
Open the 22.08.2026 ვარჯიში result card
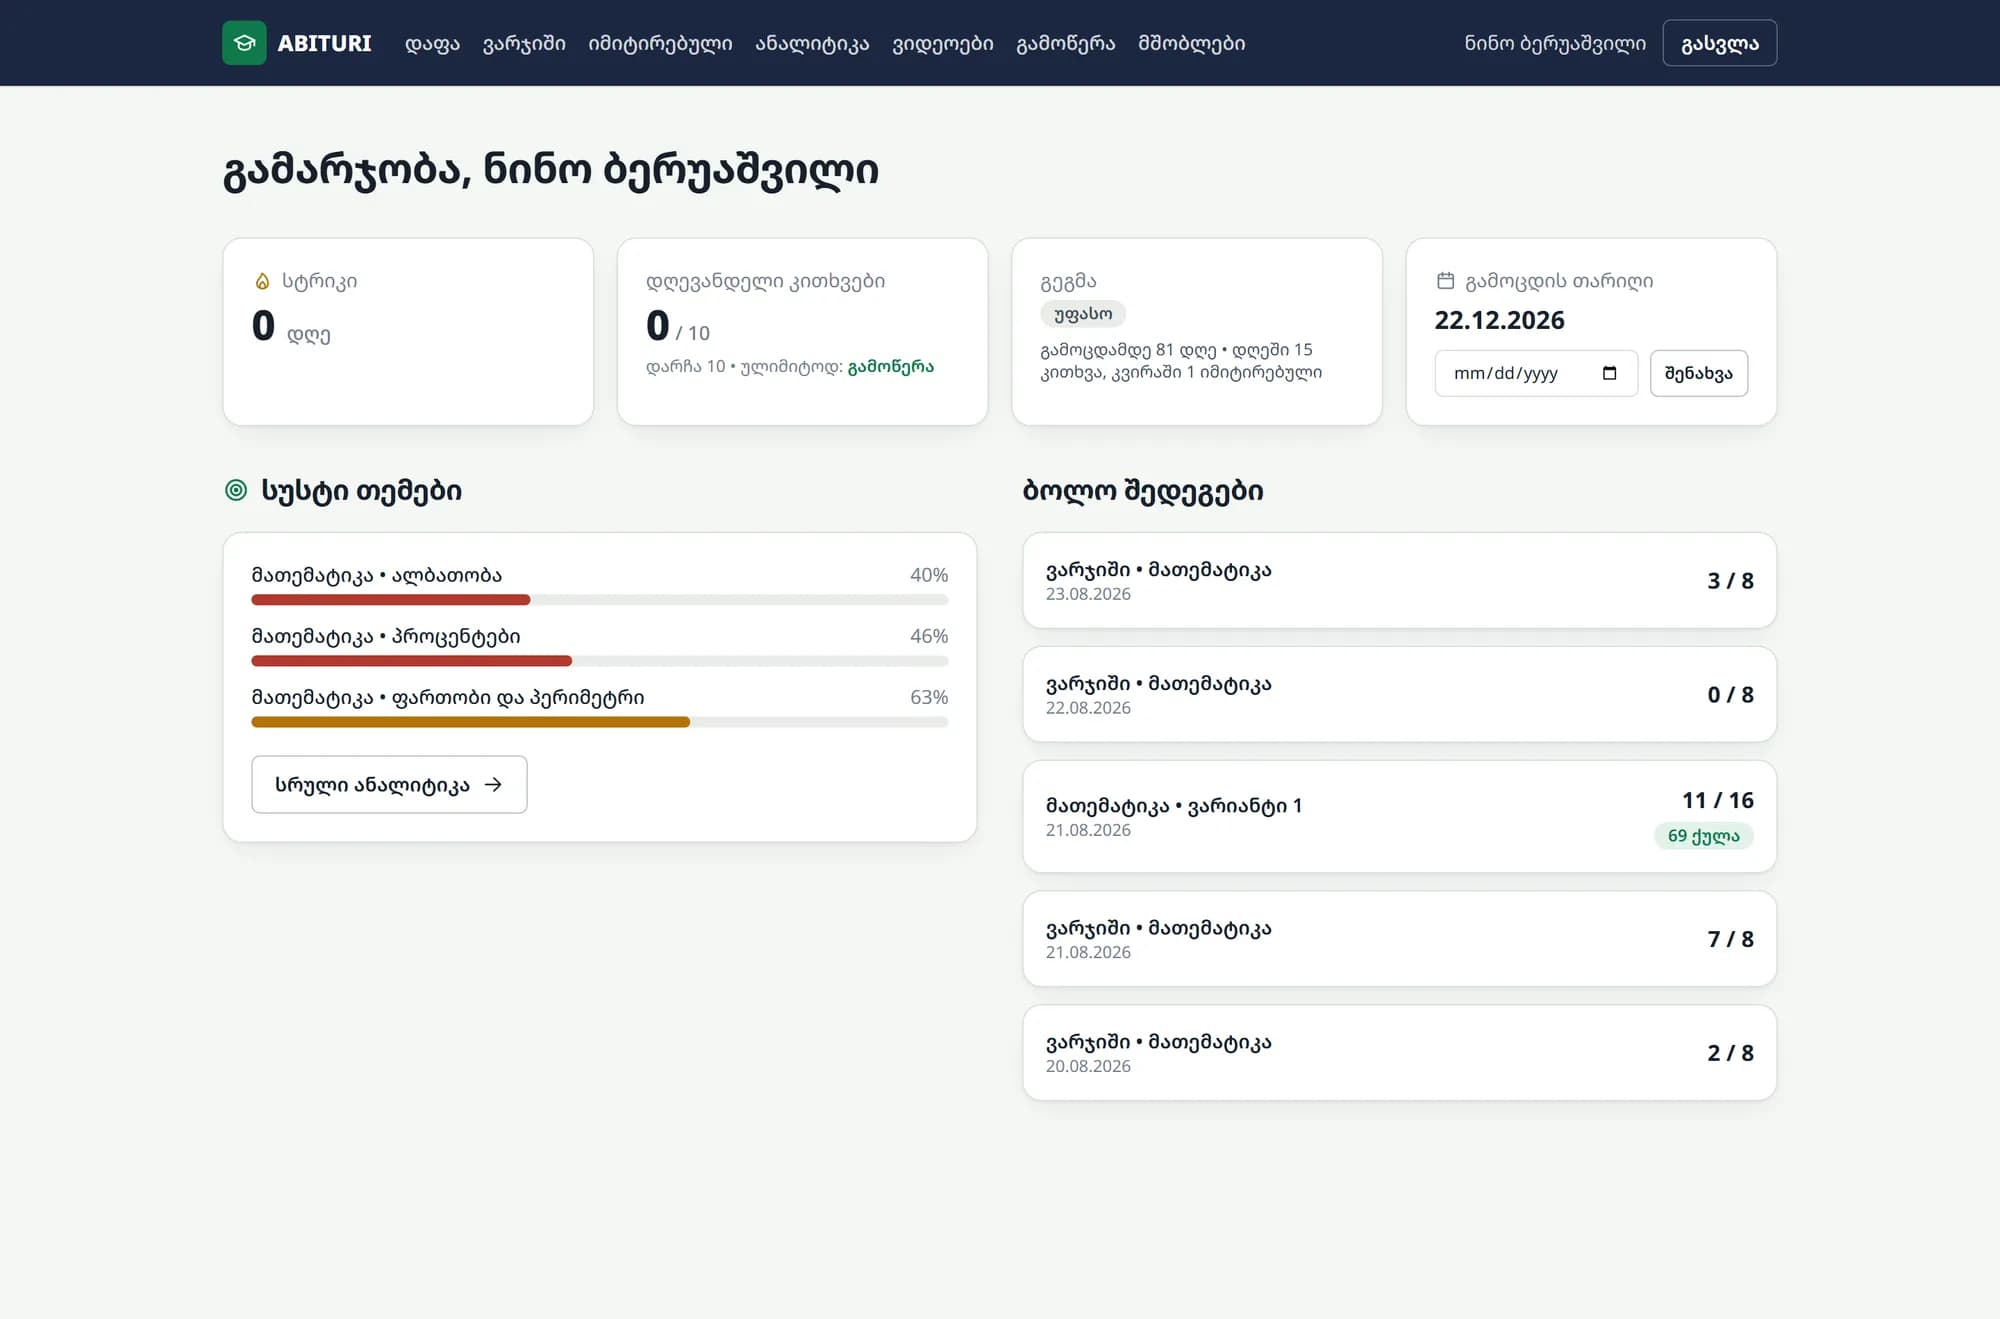(x=1399, y=695)
